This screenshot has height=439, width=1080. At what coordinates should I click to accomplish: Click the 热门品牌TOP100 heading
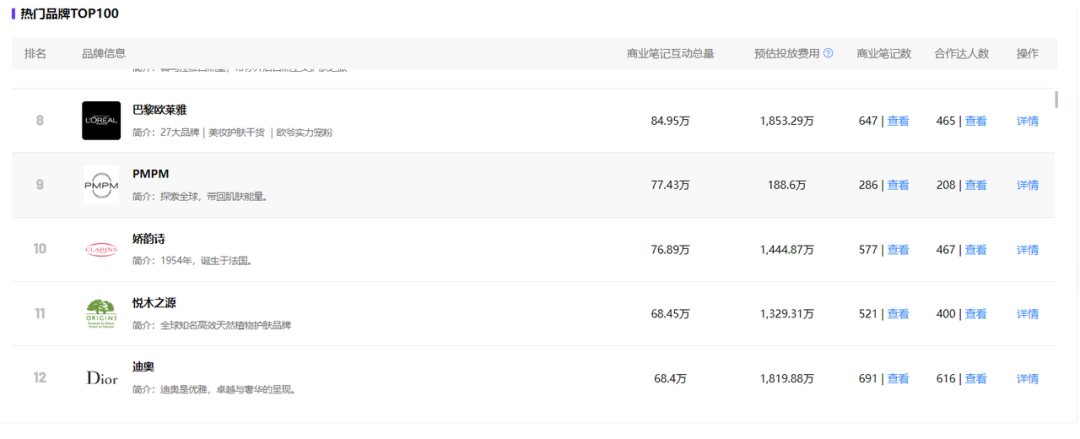coord(69,14)
